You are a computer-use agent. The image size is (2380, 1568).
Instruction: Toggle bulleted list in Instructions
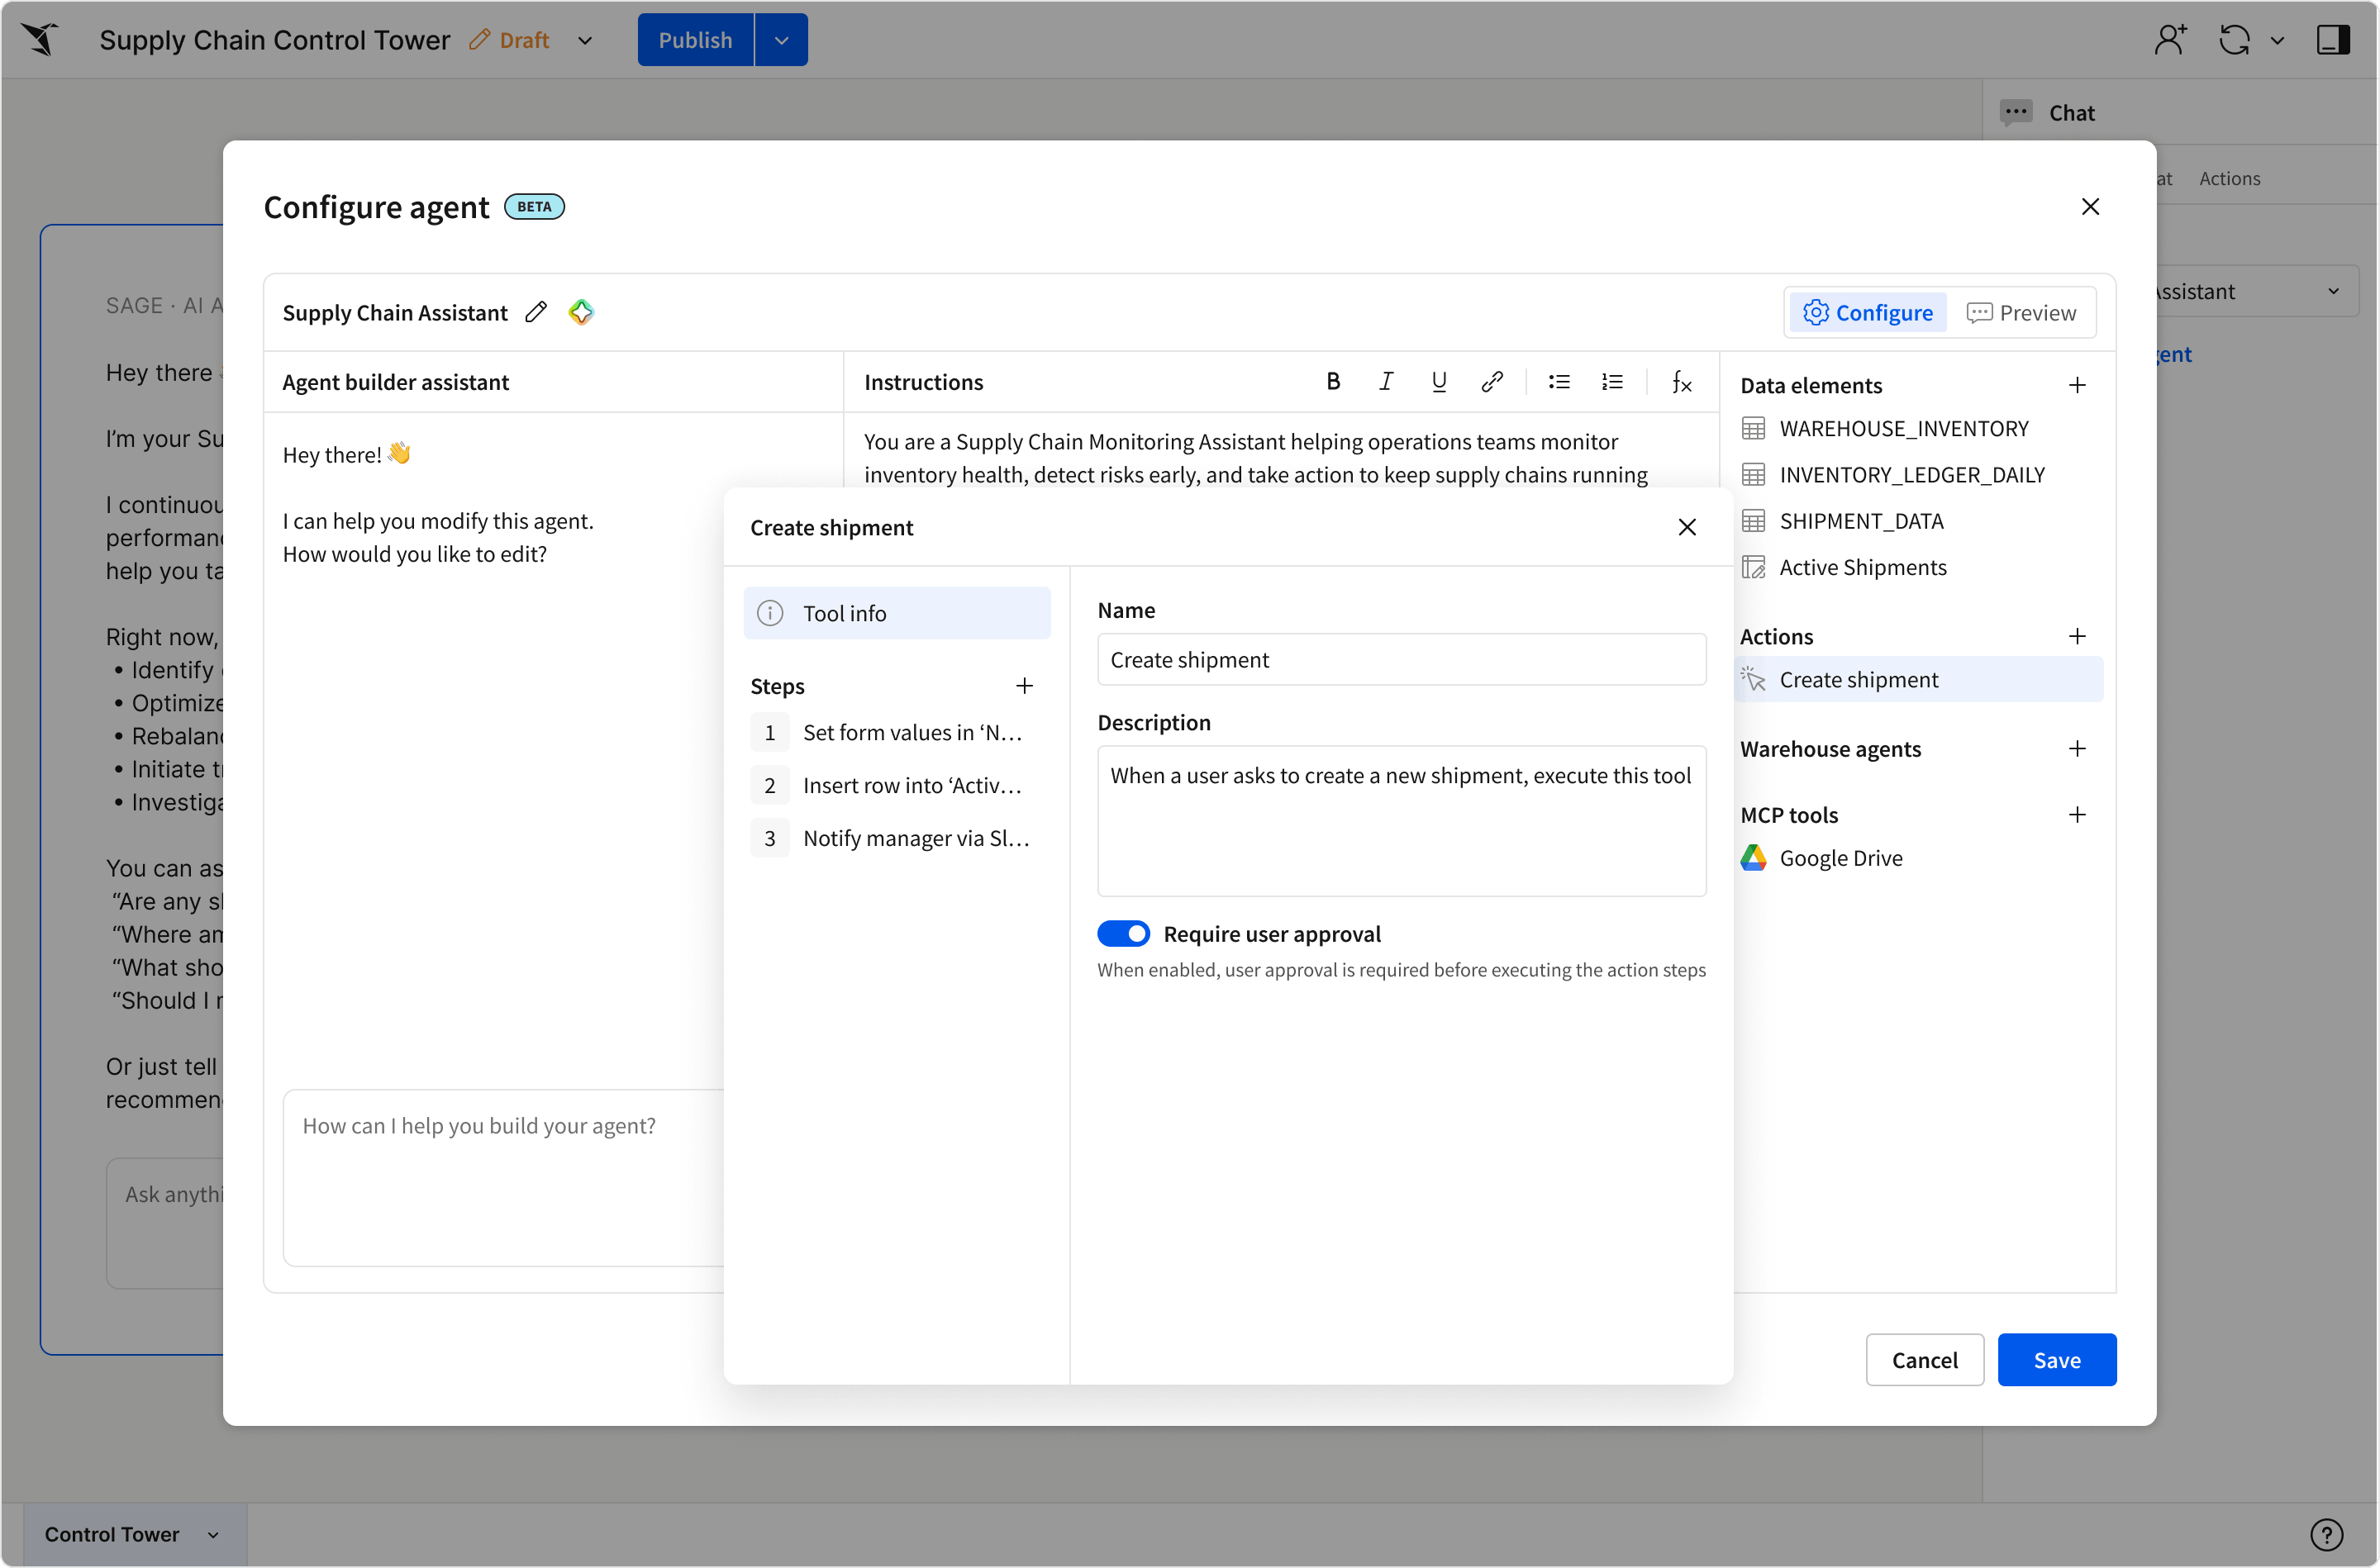point(1559,382)
